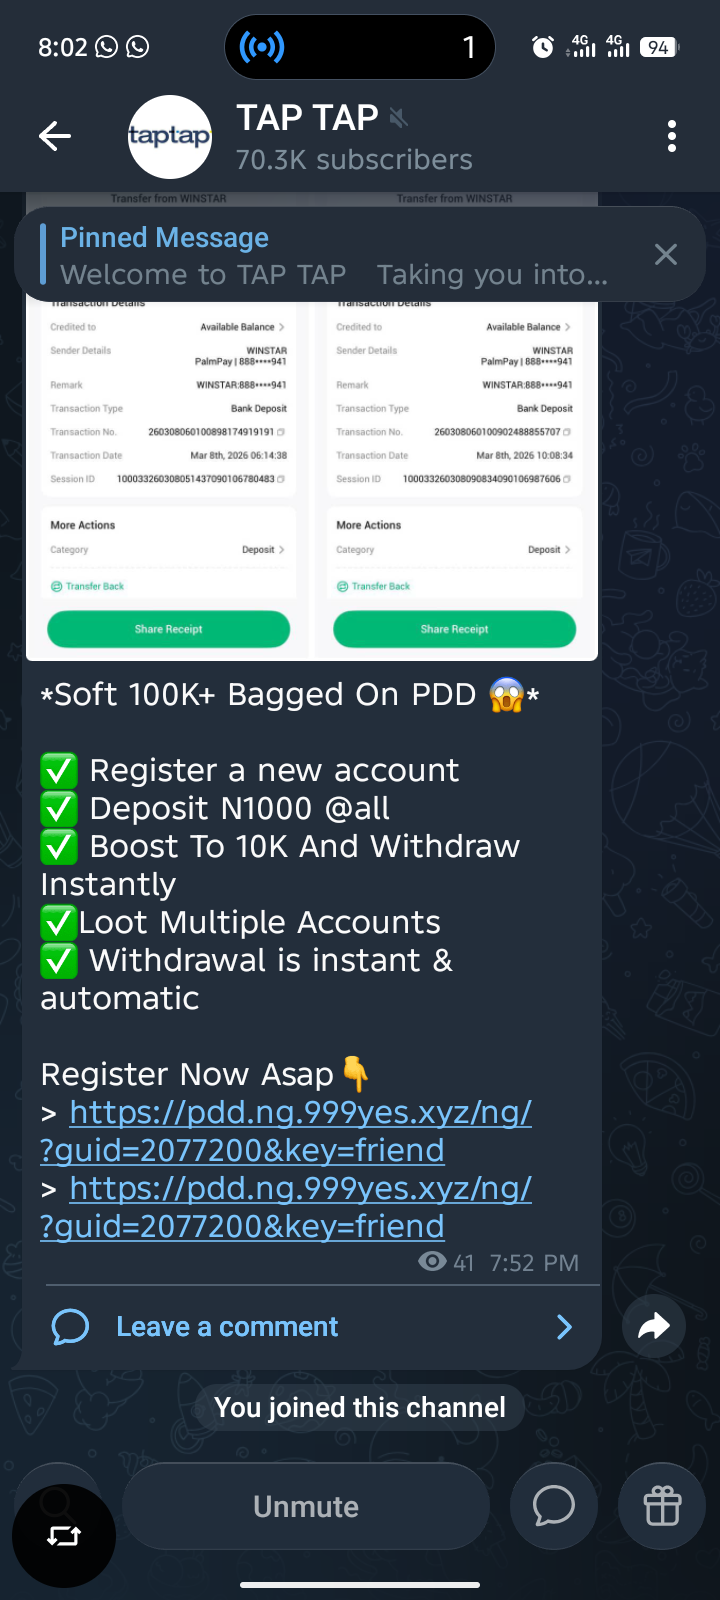Go back using the arrow icon

point(55,136)
